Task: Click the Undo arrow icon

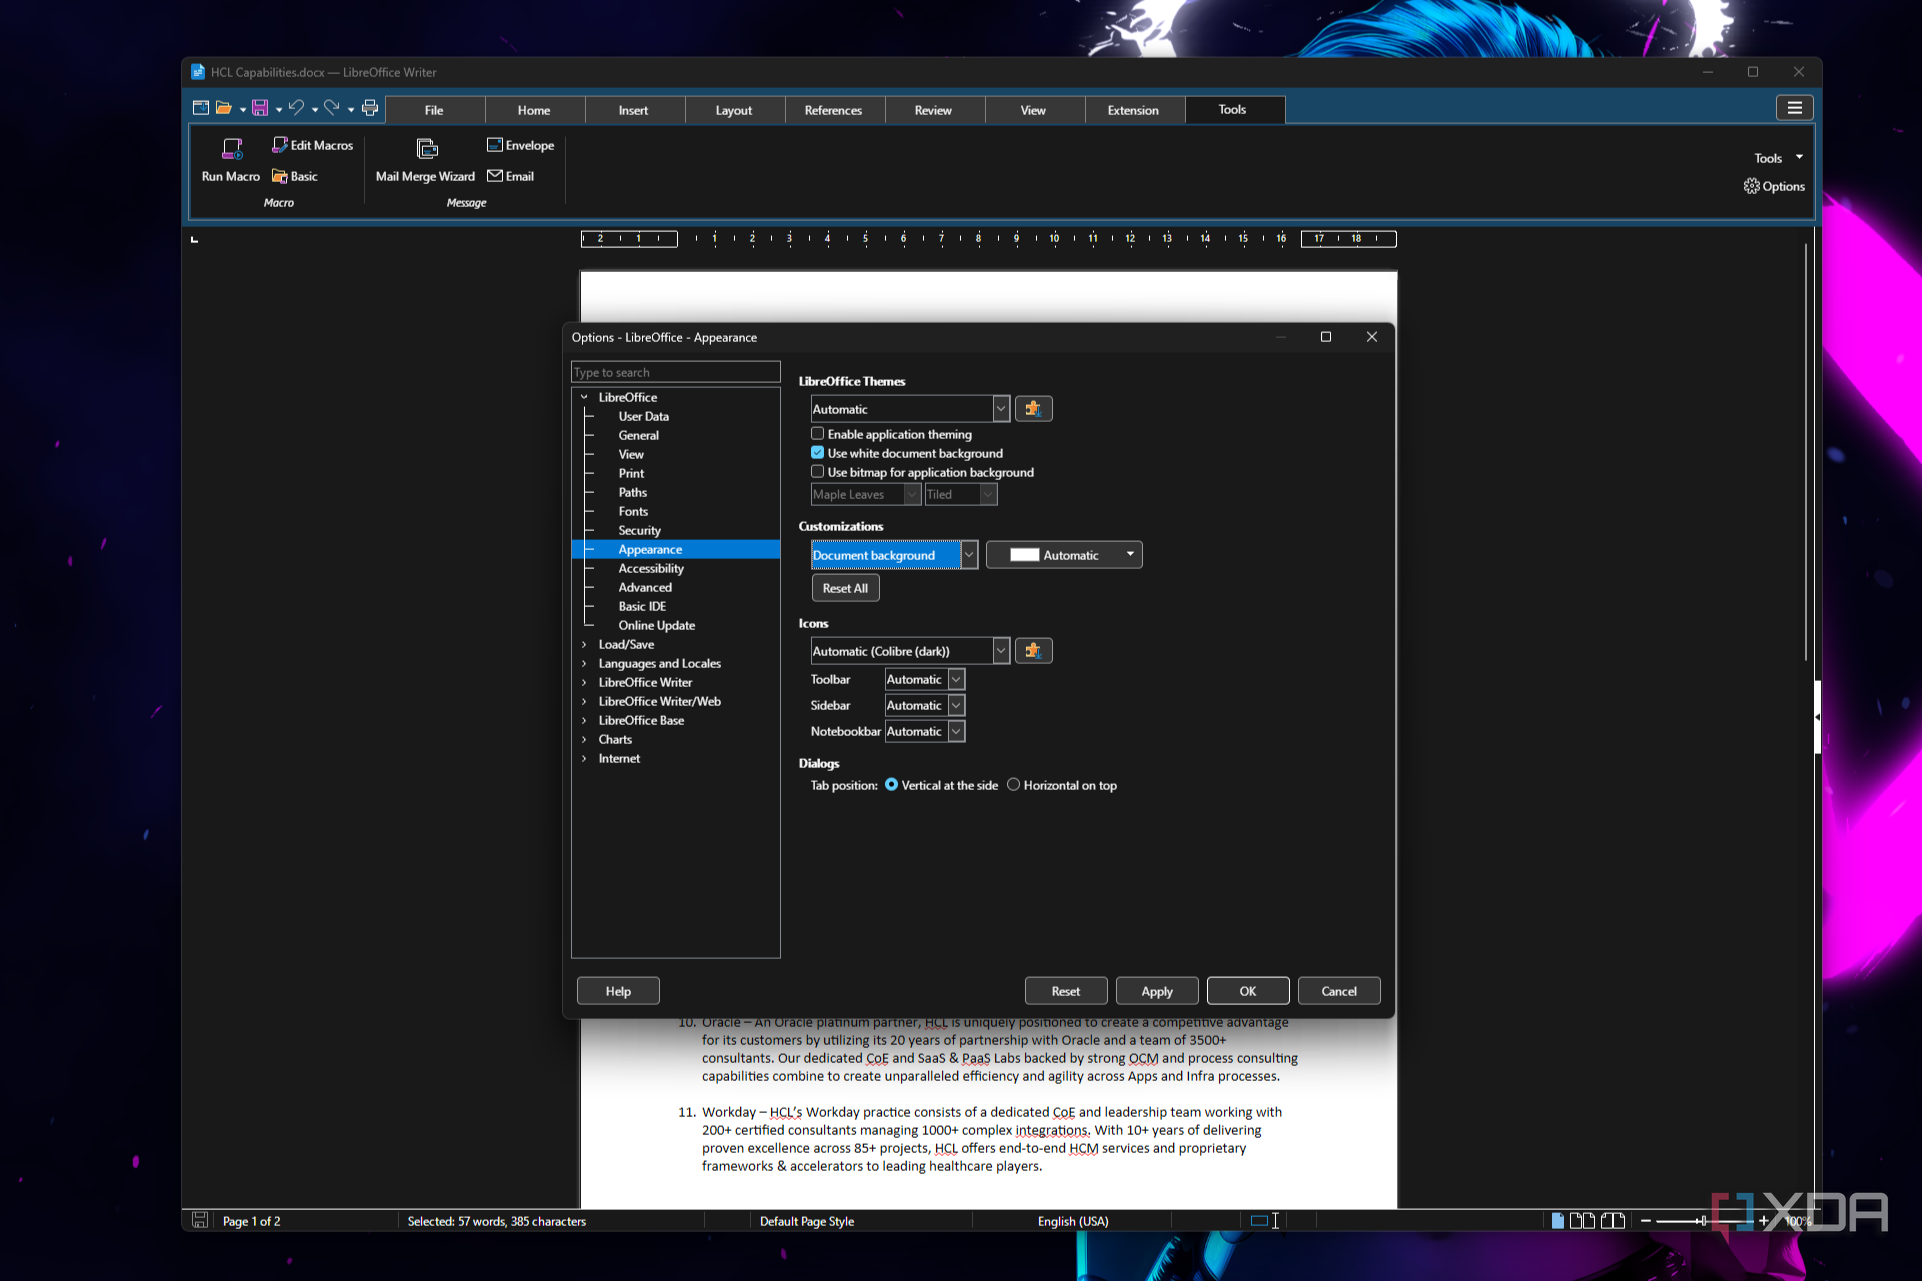Action: pyautogui.click(x=296, y=108)
